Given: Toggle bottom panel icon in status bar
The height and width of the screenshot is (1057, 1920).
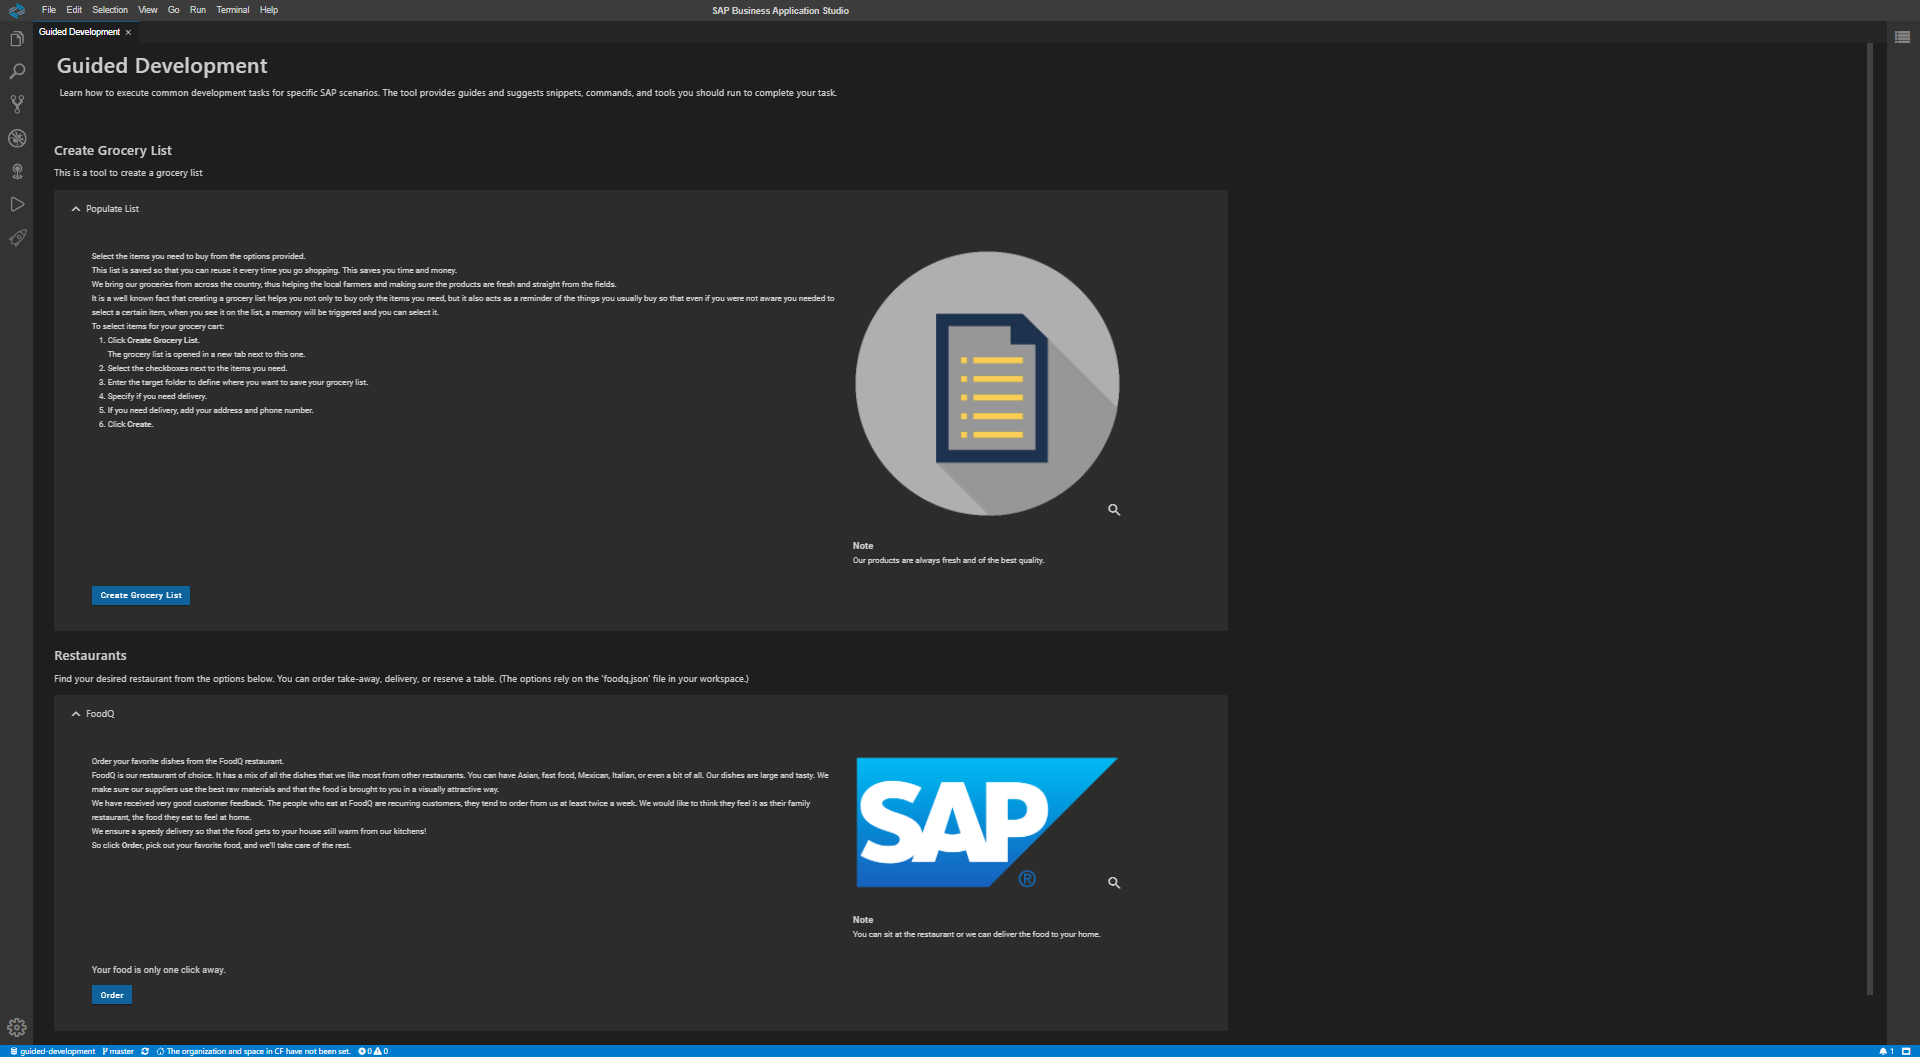Looking at the screenshot, I should click(x=1906, y=1051).
